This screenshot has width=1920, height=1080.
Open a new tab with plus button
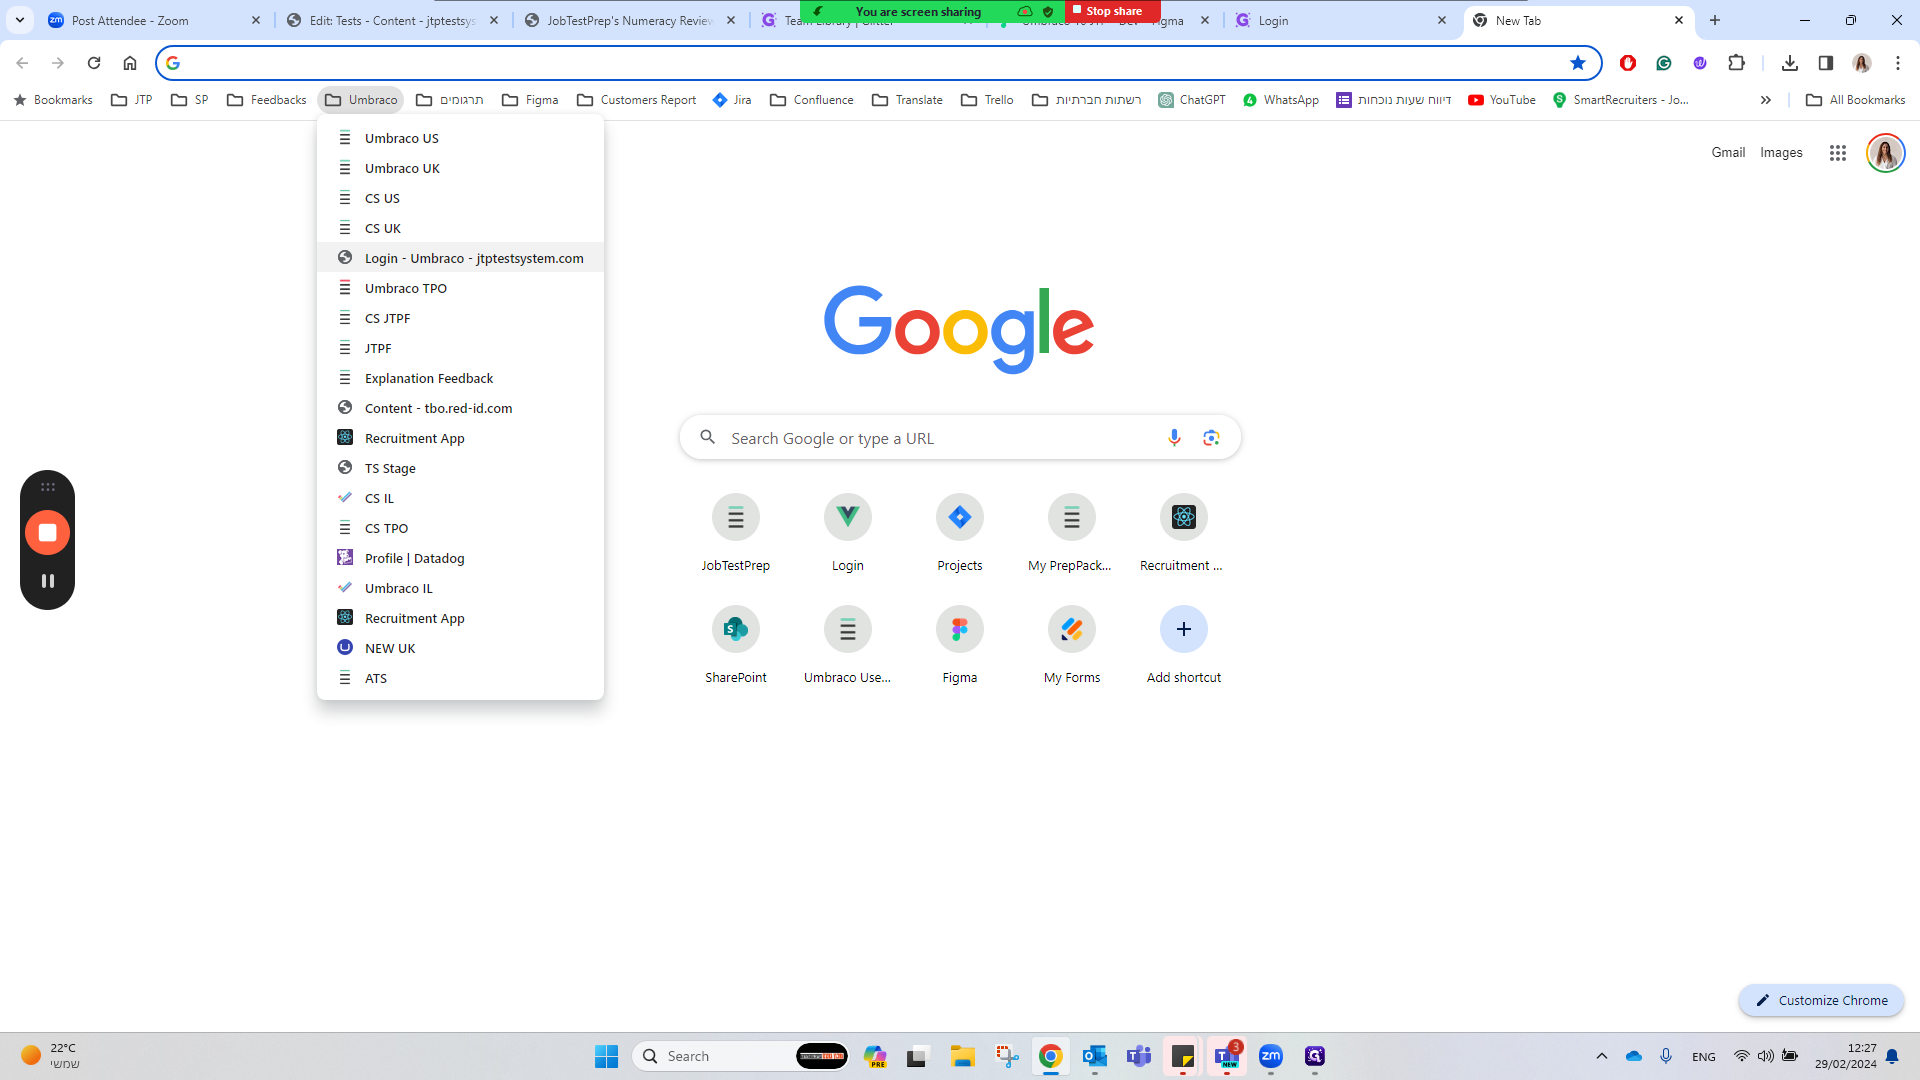point(1715,20)
